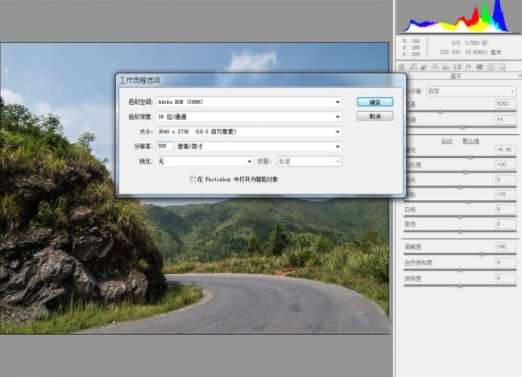Open the Detail sharpening panel icon
522x377 pixels.
coord(424,67)
